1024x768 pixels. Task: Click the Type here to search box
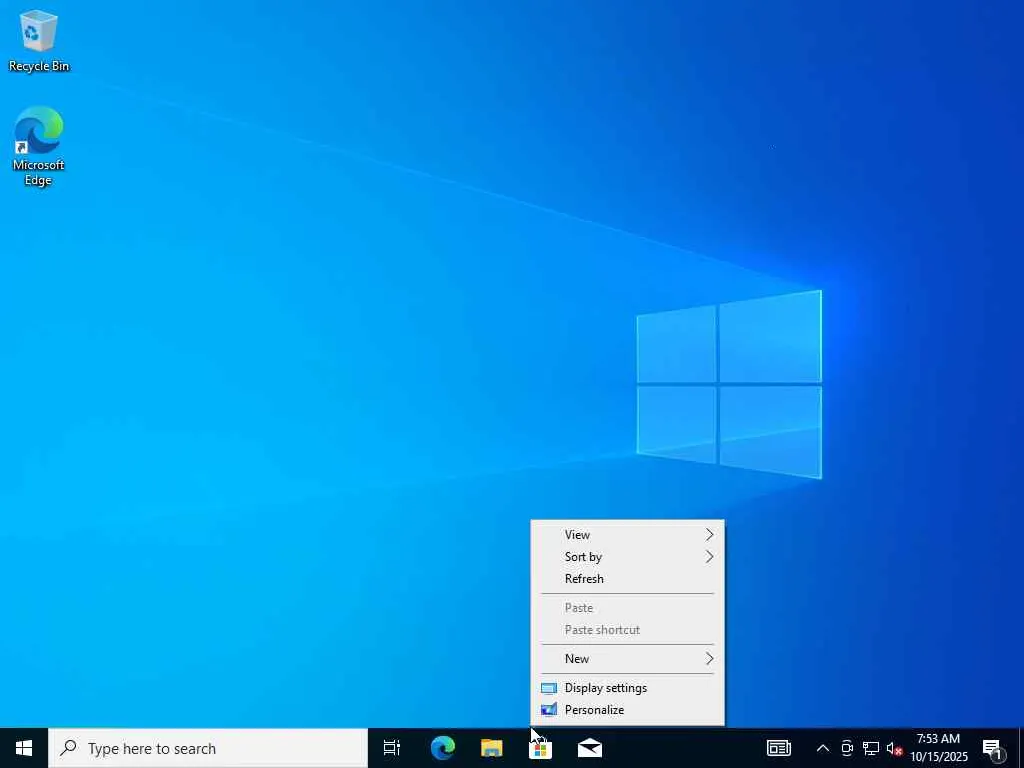click(x=208, y=748)
